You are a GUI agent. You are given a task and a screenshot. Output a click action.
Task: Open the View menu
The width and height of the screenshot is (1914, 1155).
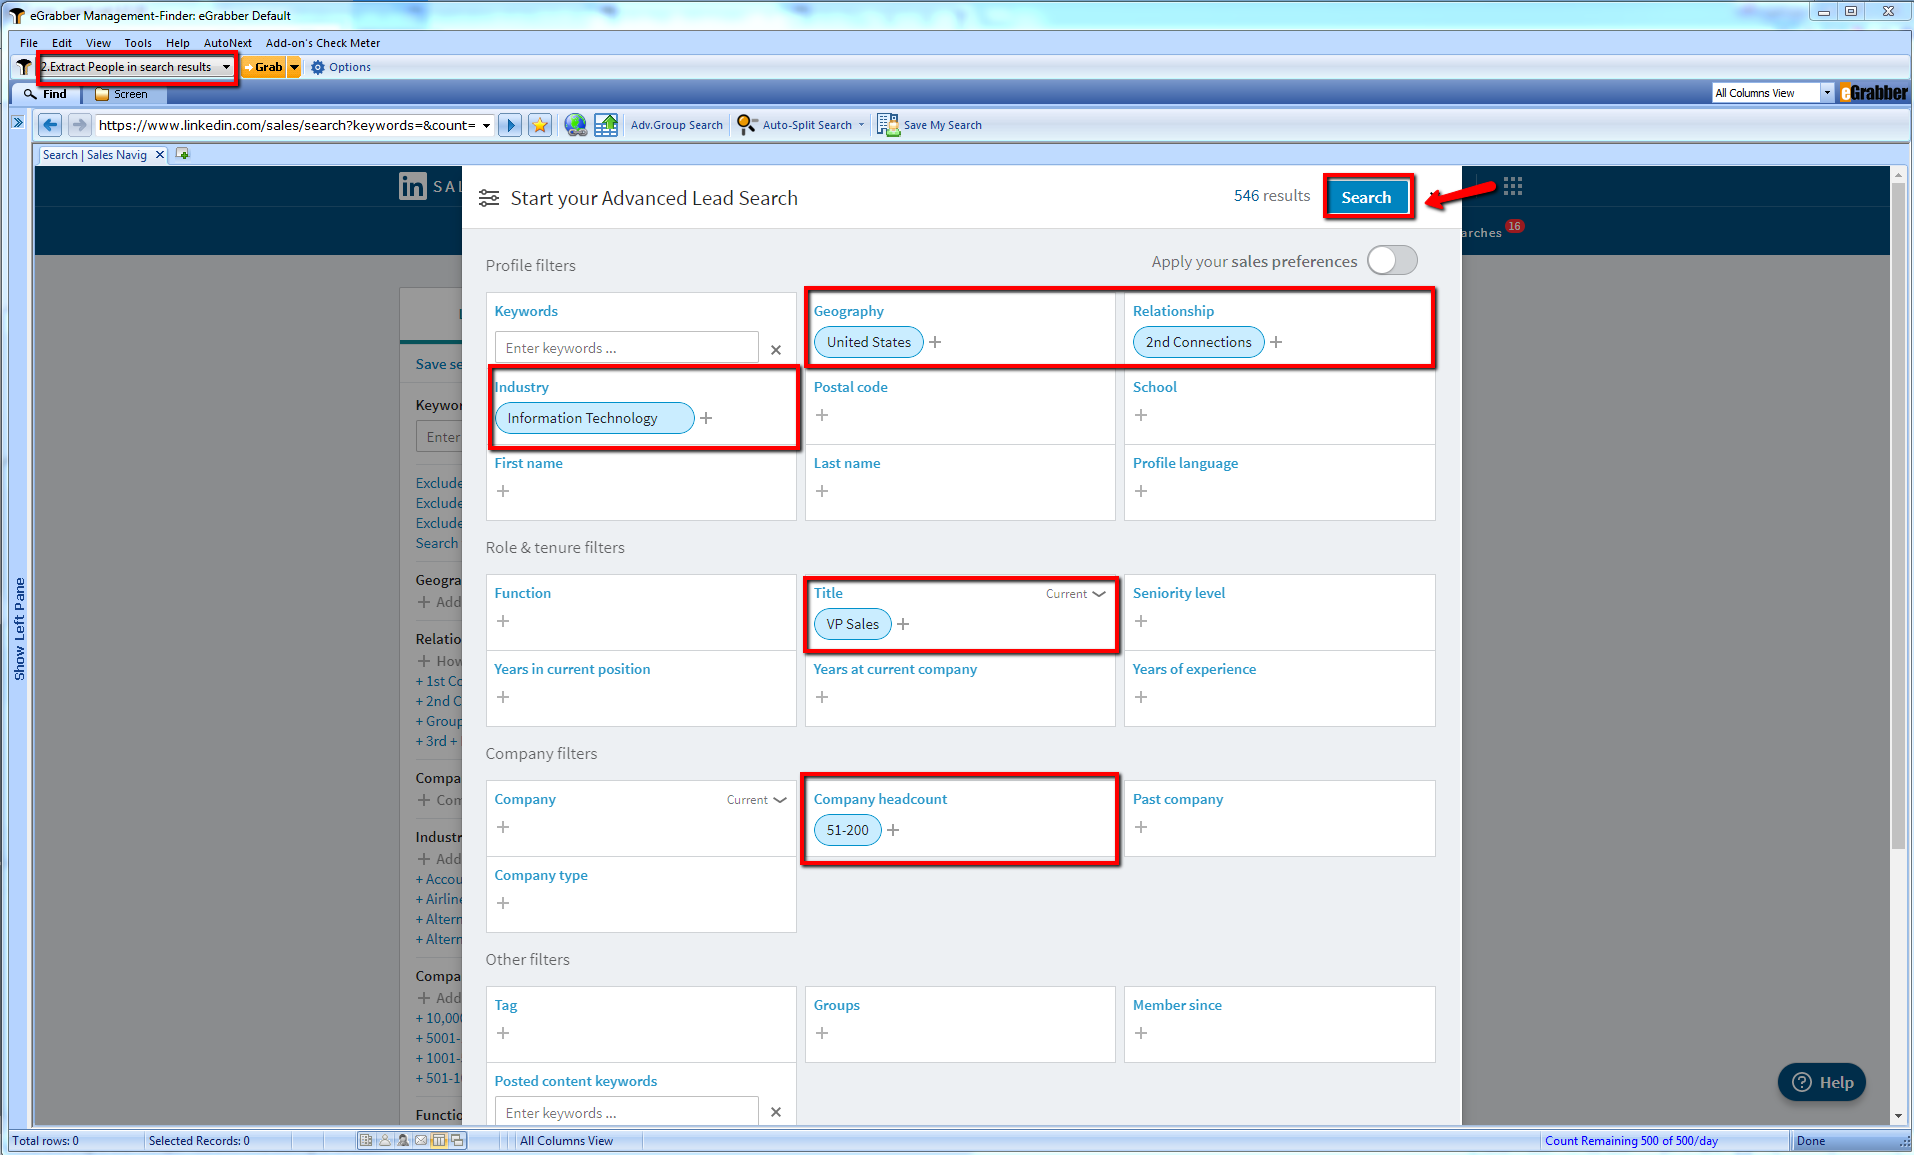98,43
